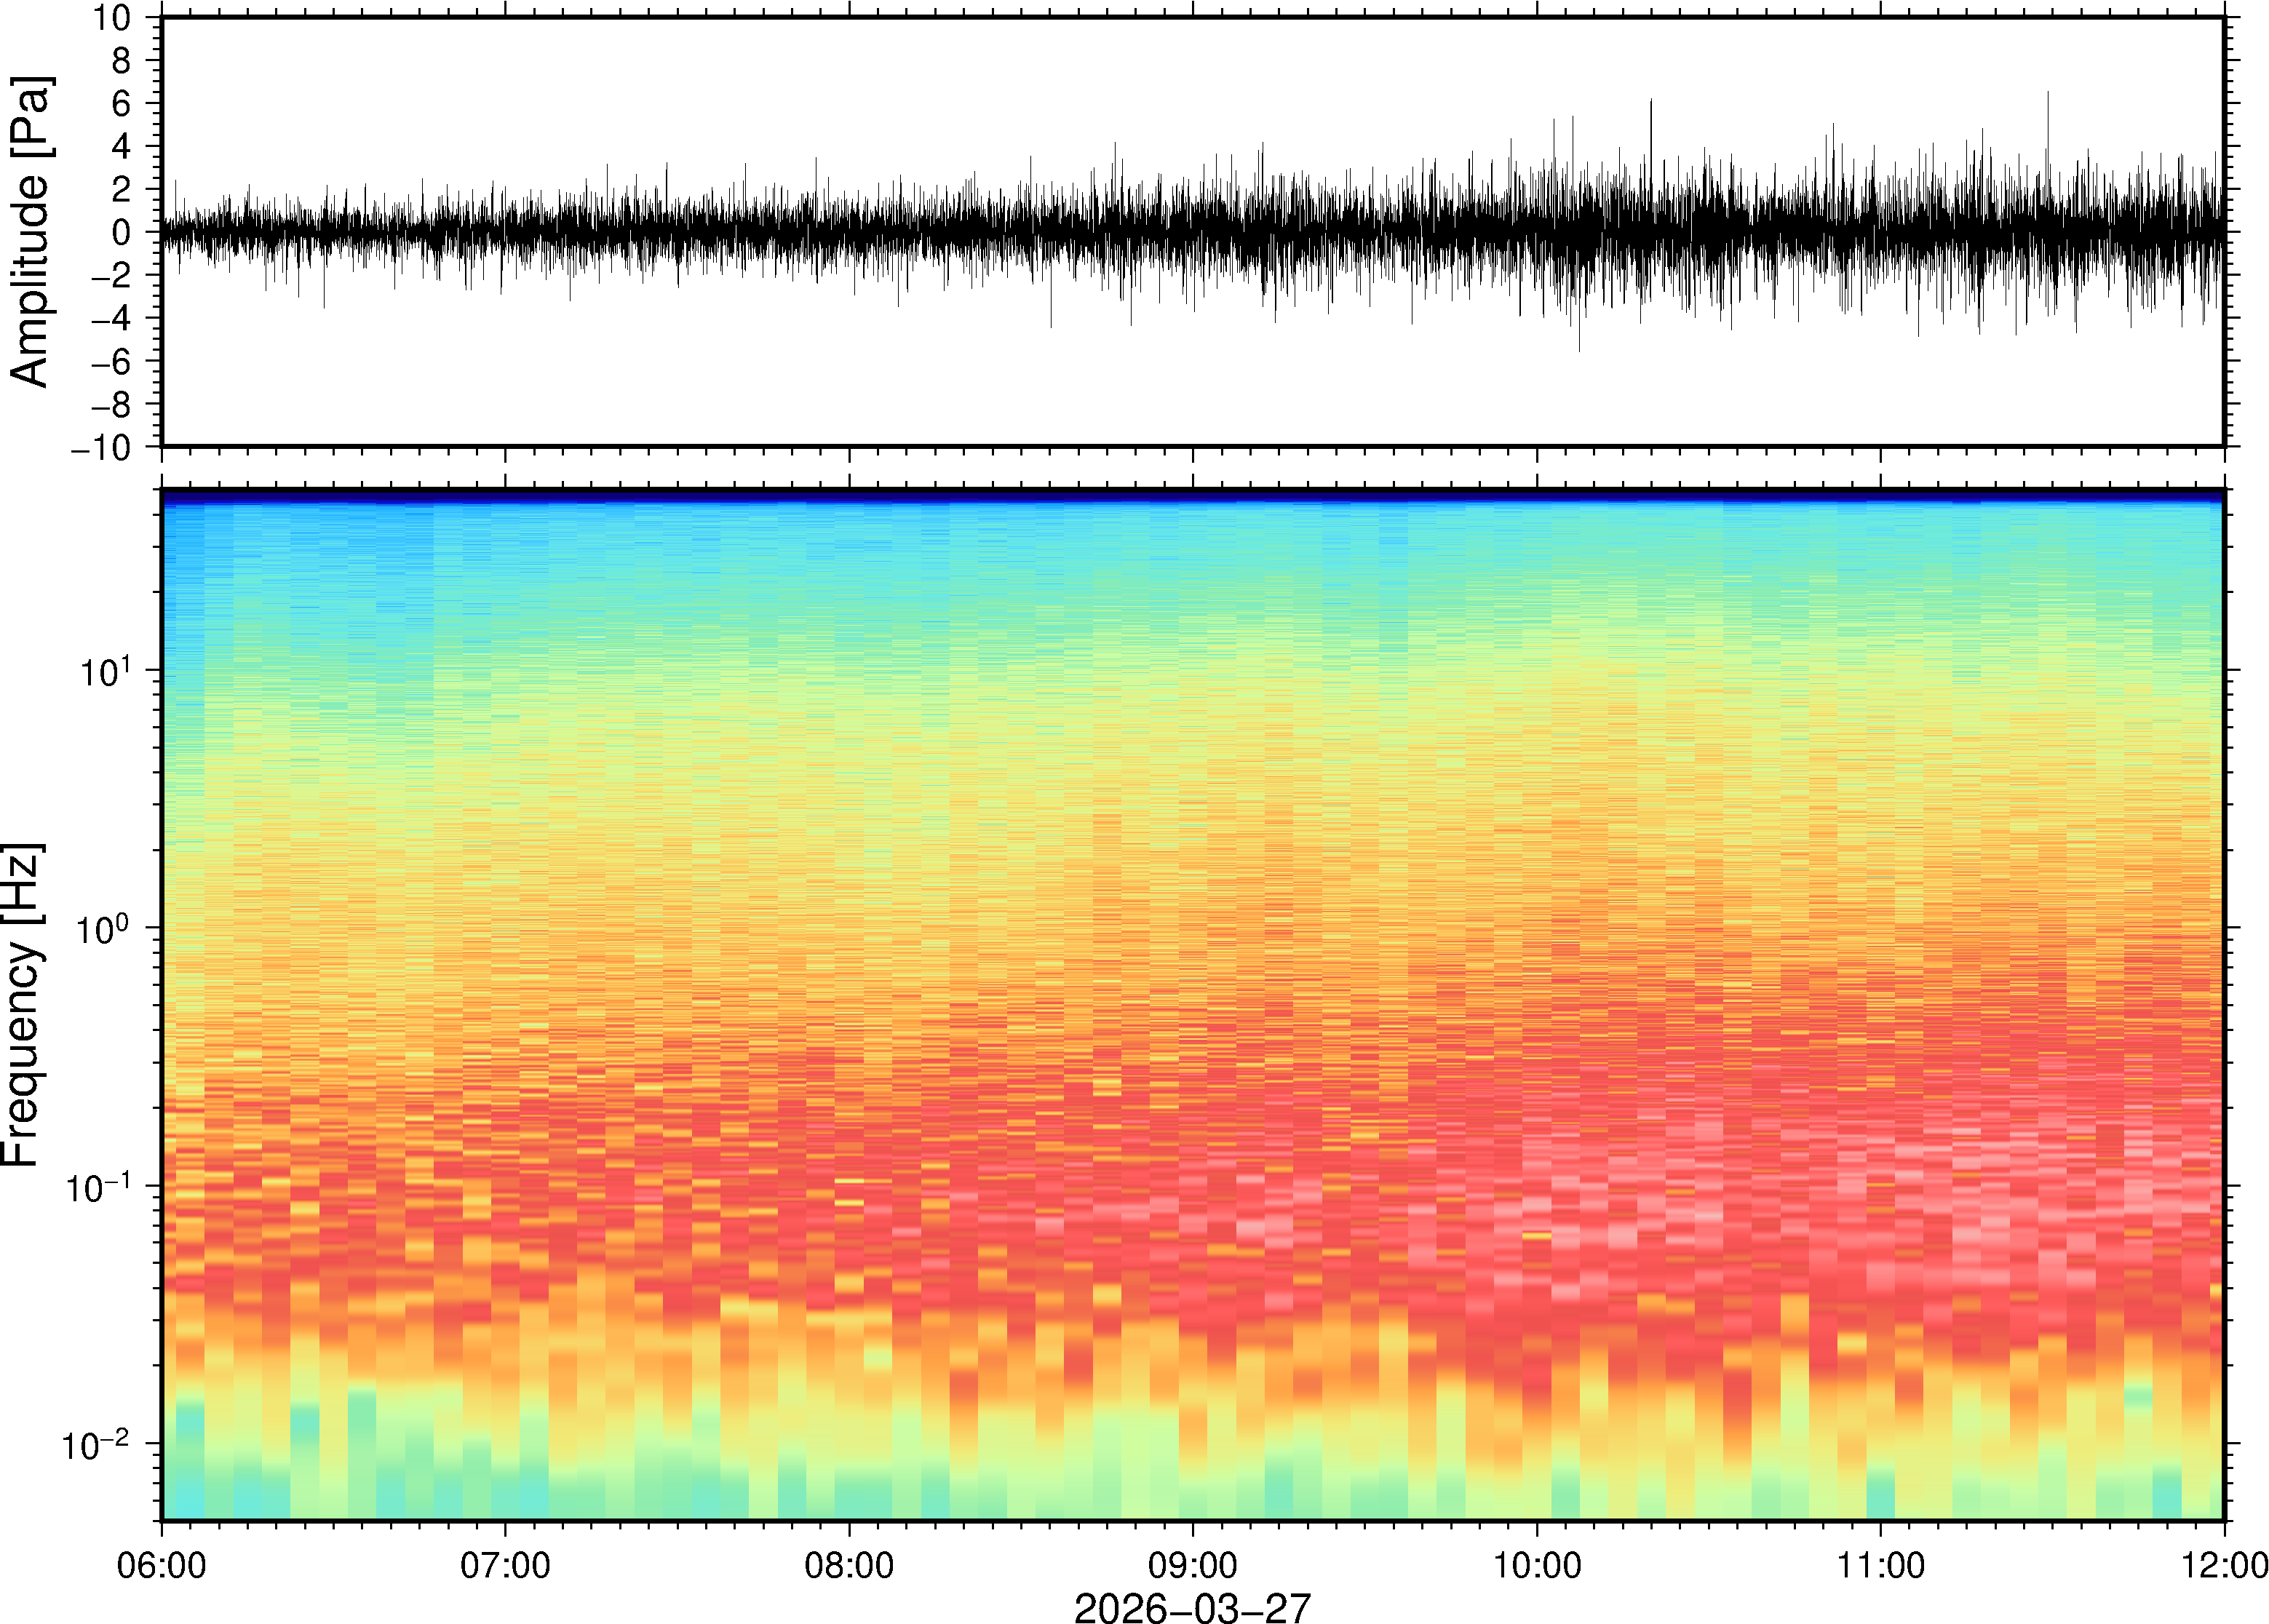Click the 09:00 time axis label
The height and width of the screenshot is (1624, 2269).
(x=1193, y=1565)
